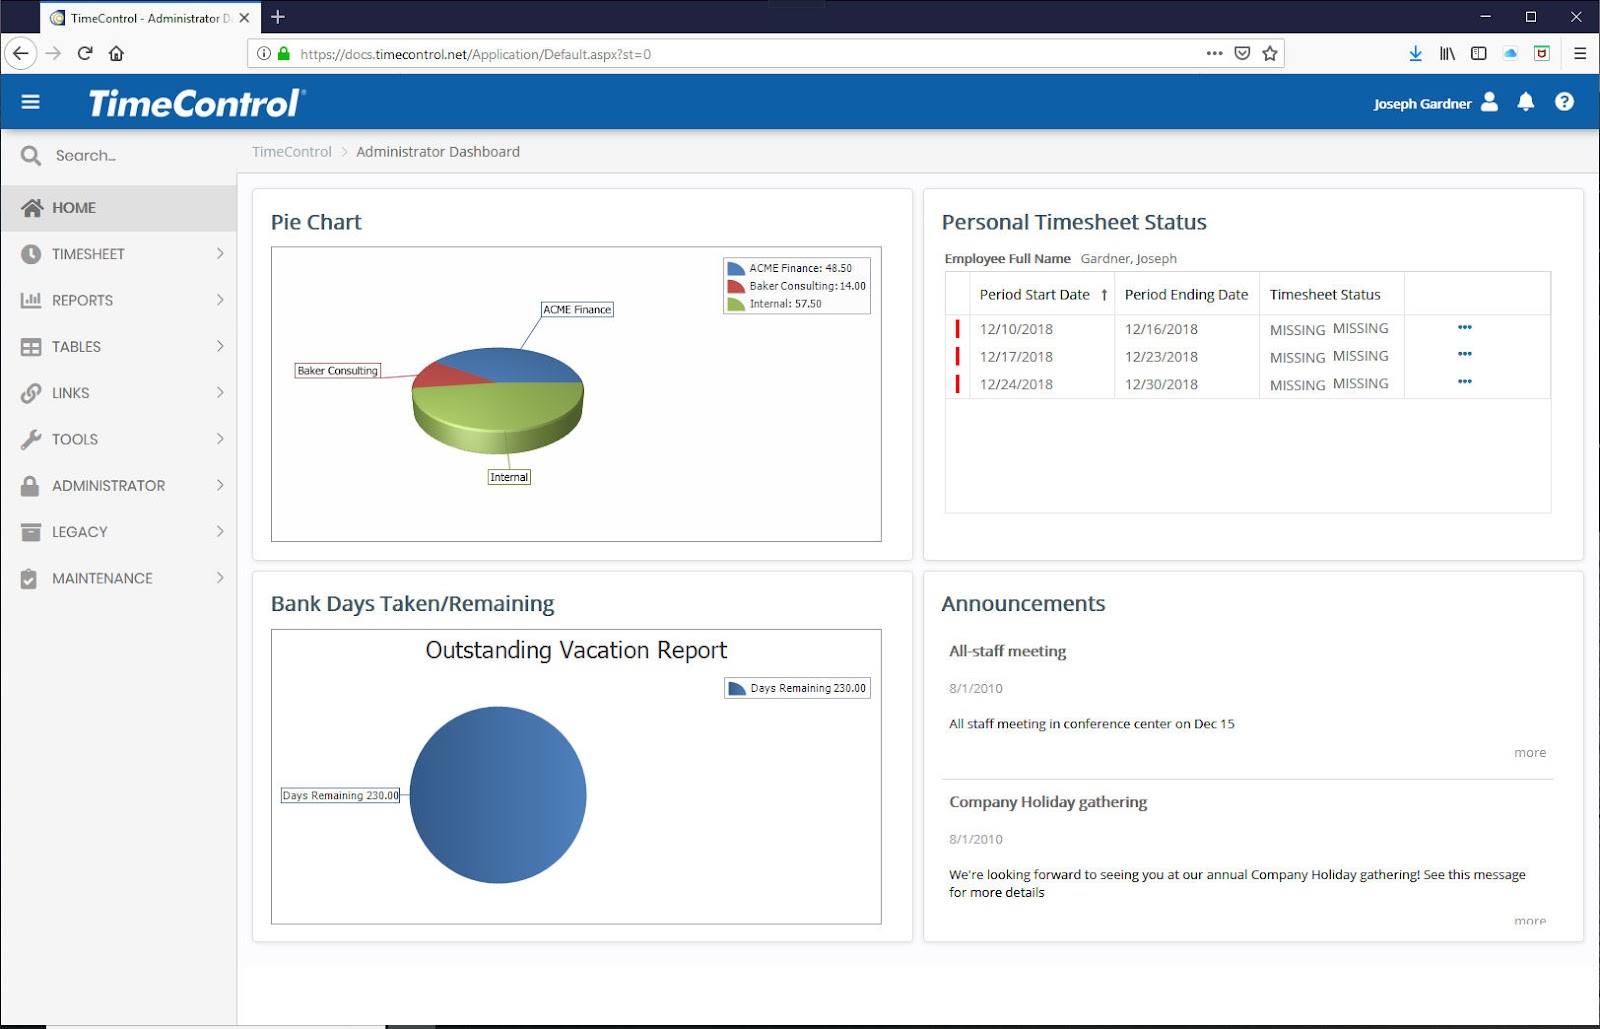Save page to Pocket
1600x1029 pixels.
pos(1242,54)
